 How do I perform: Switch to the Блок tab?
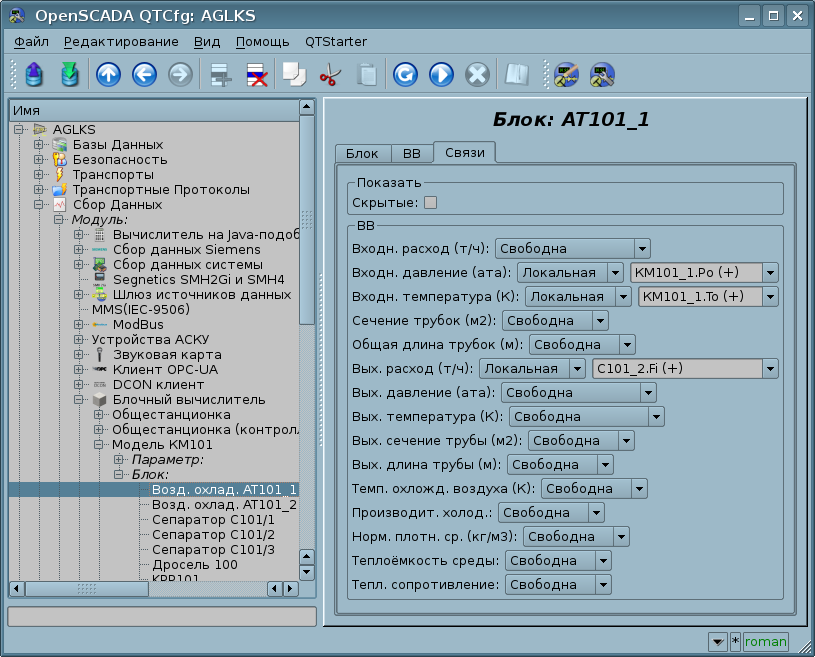(362, 153)
